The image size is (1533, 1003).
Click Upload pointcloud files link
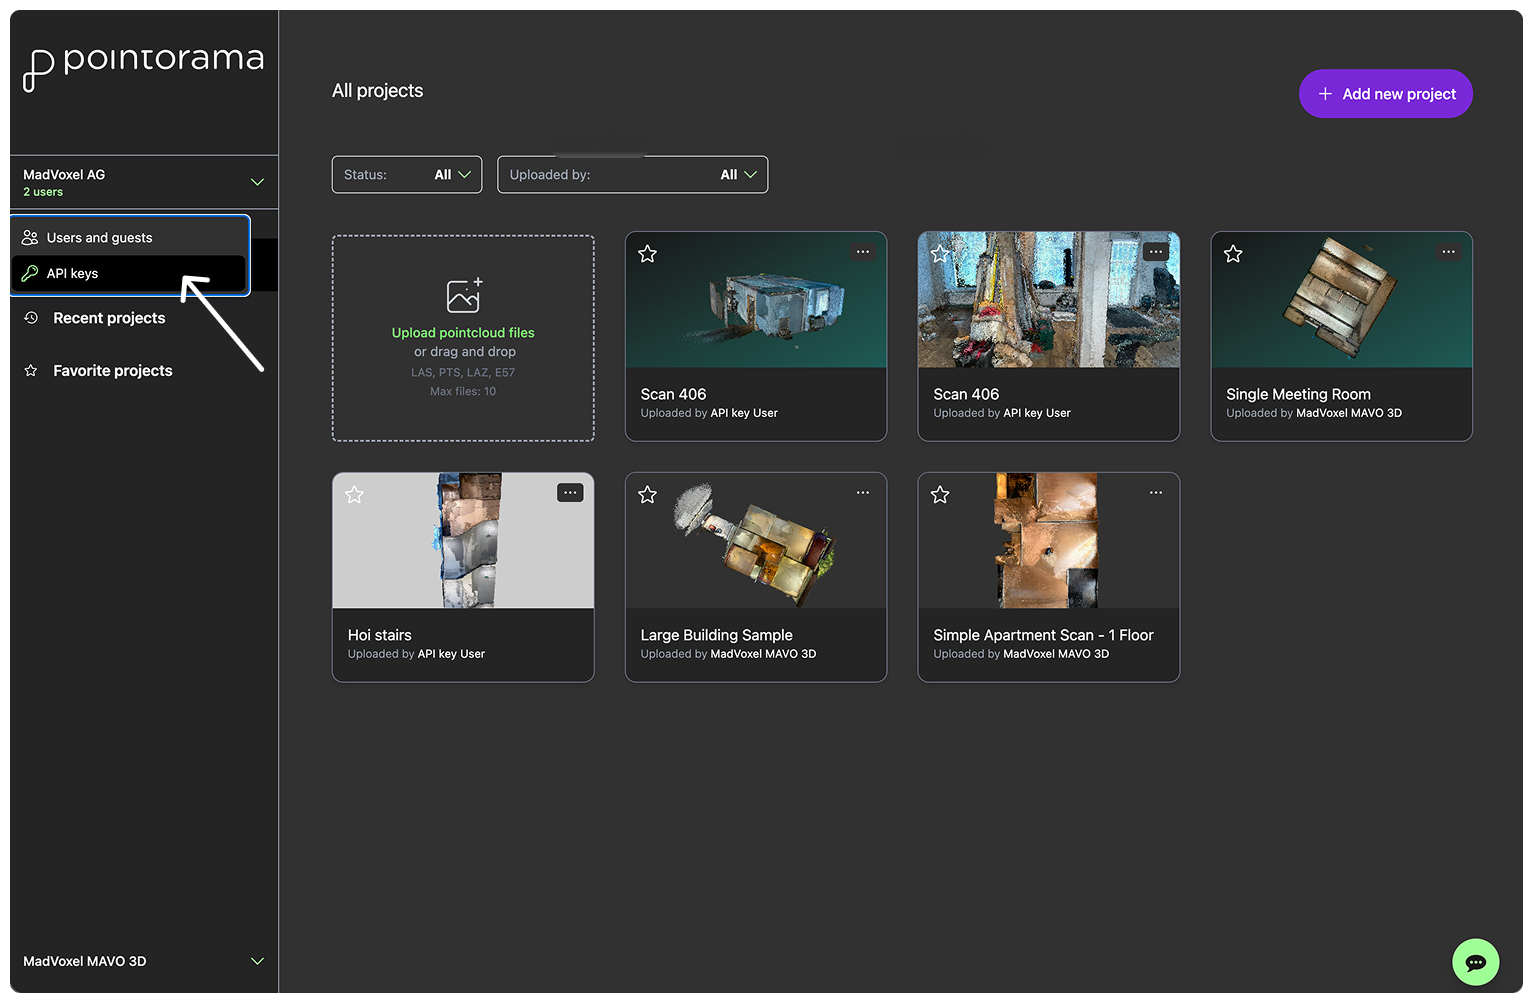click(463, 333)
